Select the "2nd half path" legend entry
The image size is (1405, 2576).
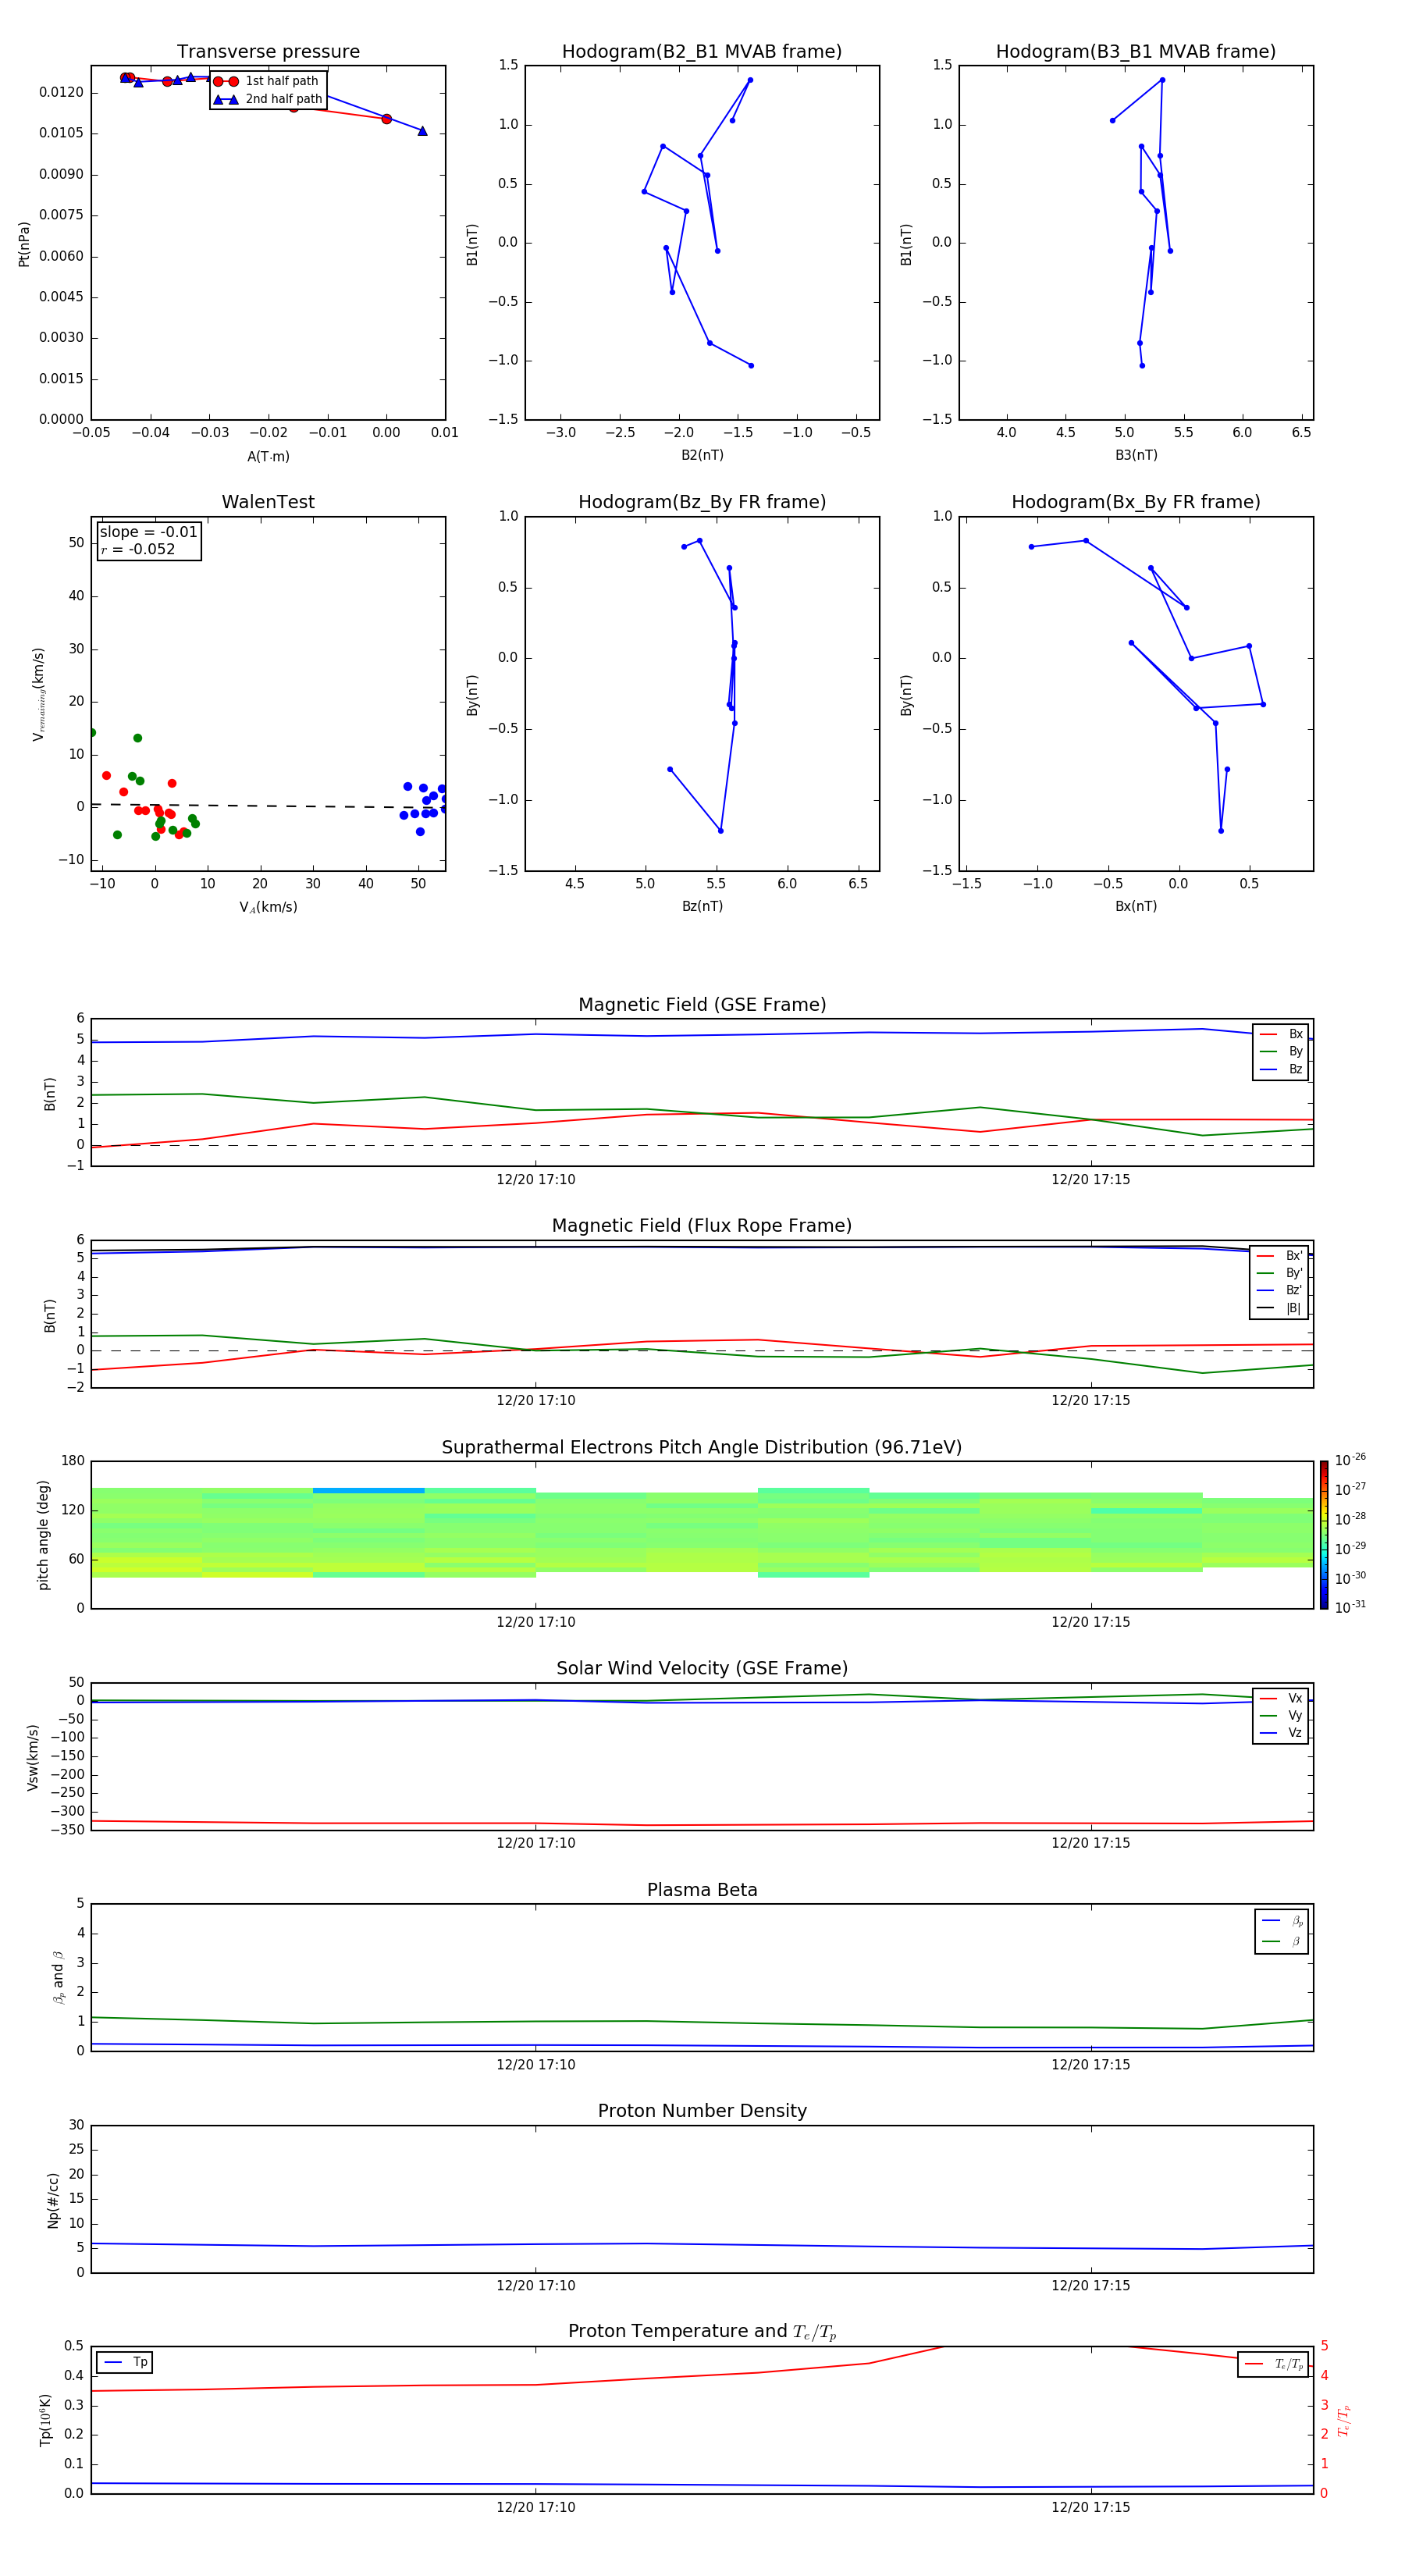coord(268,99)
